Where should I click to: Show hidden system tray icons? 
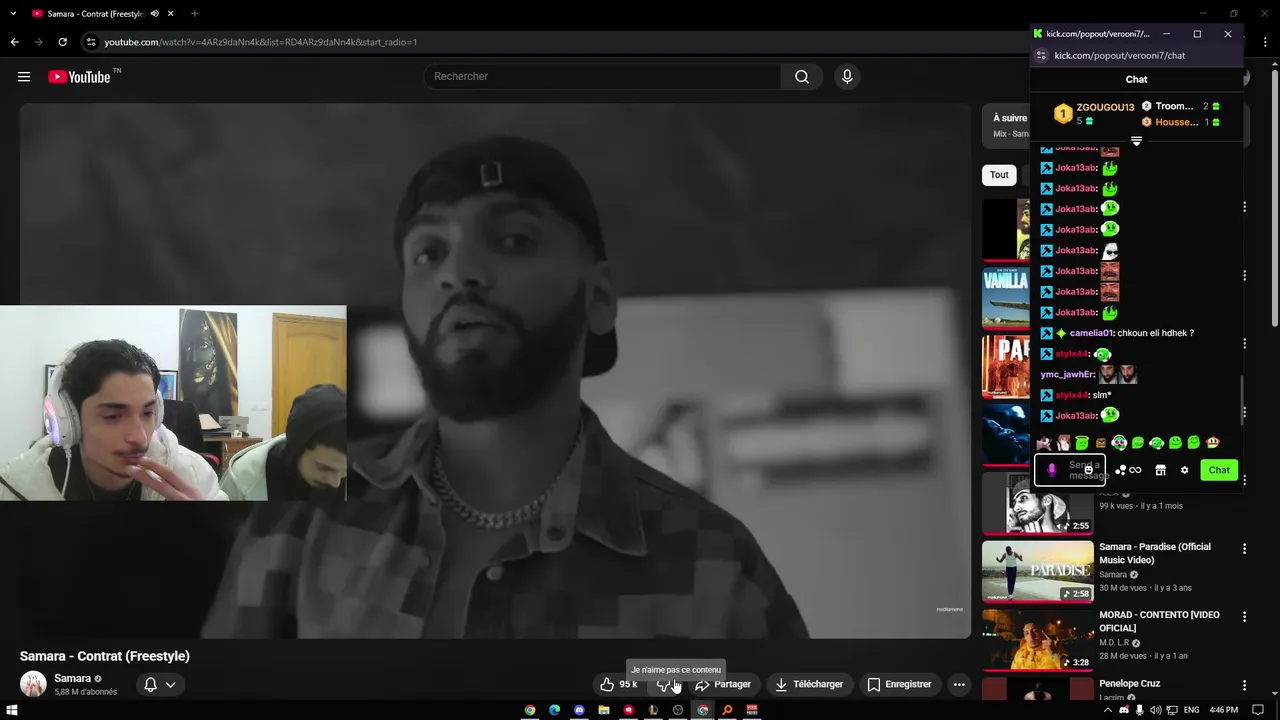[1108, 710]
